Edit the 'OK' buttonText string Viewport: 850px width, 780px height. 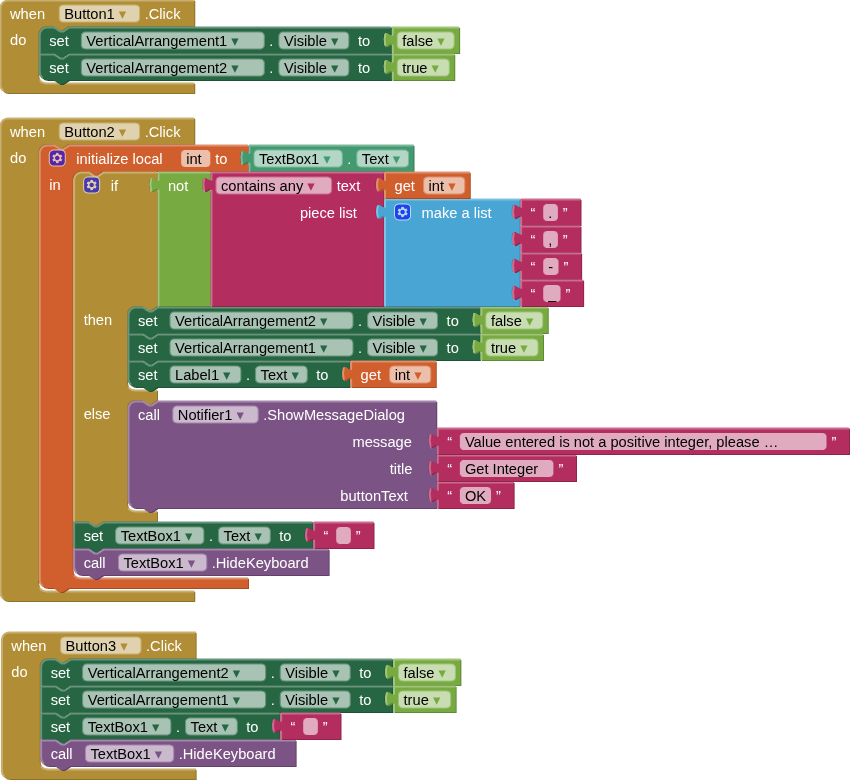pyautogui.click(x=475, y=496)
